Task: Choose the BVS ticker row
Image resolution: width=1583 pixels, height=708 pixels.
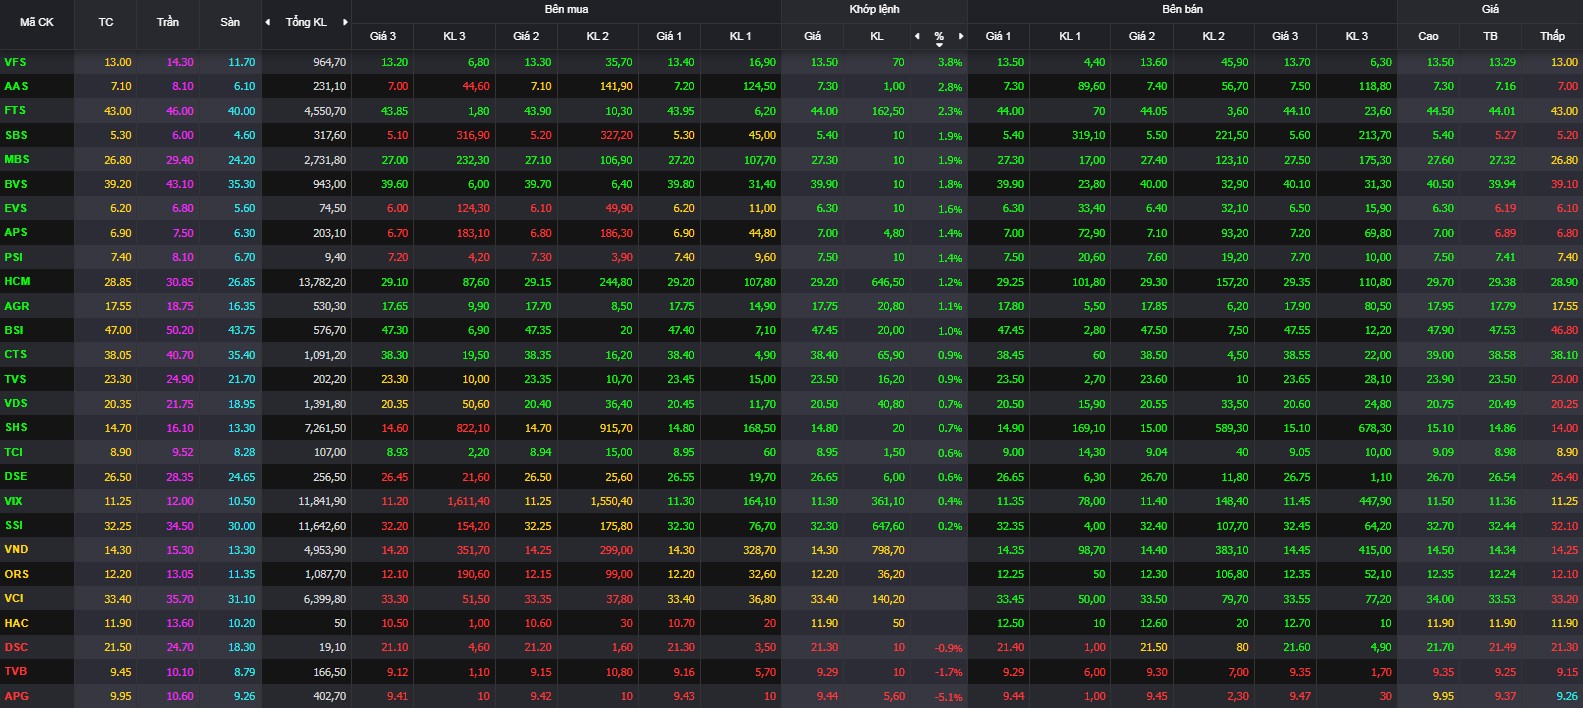Action: tap(16, 184)
